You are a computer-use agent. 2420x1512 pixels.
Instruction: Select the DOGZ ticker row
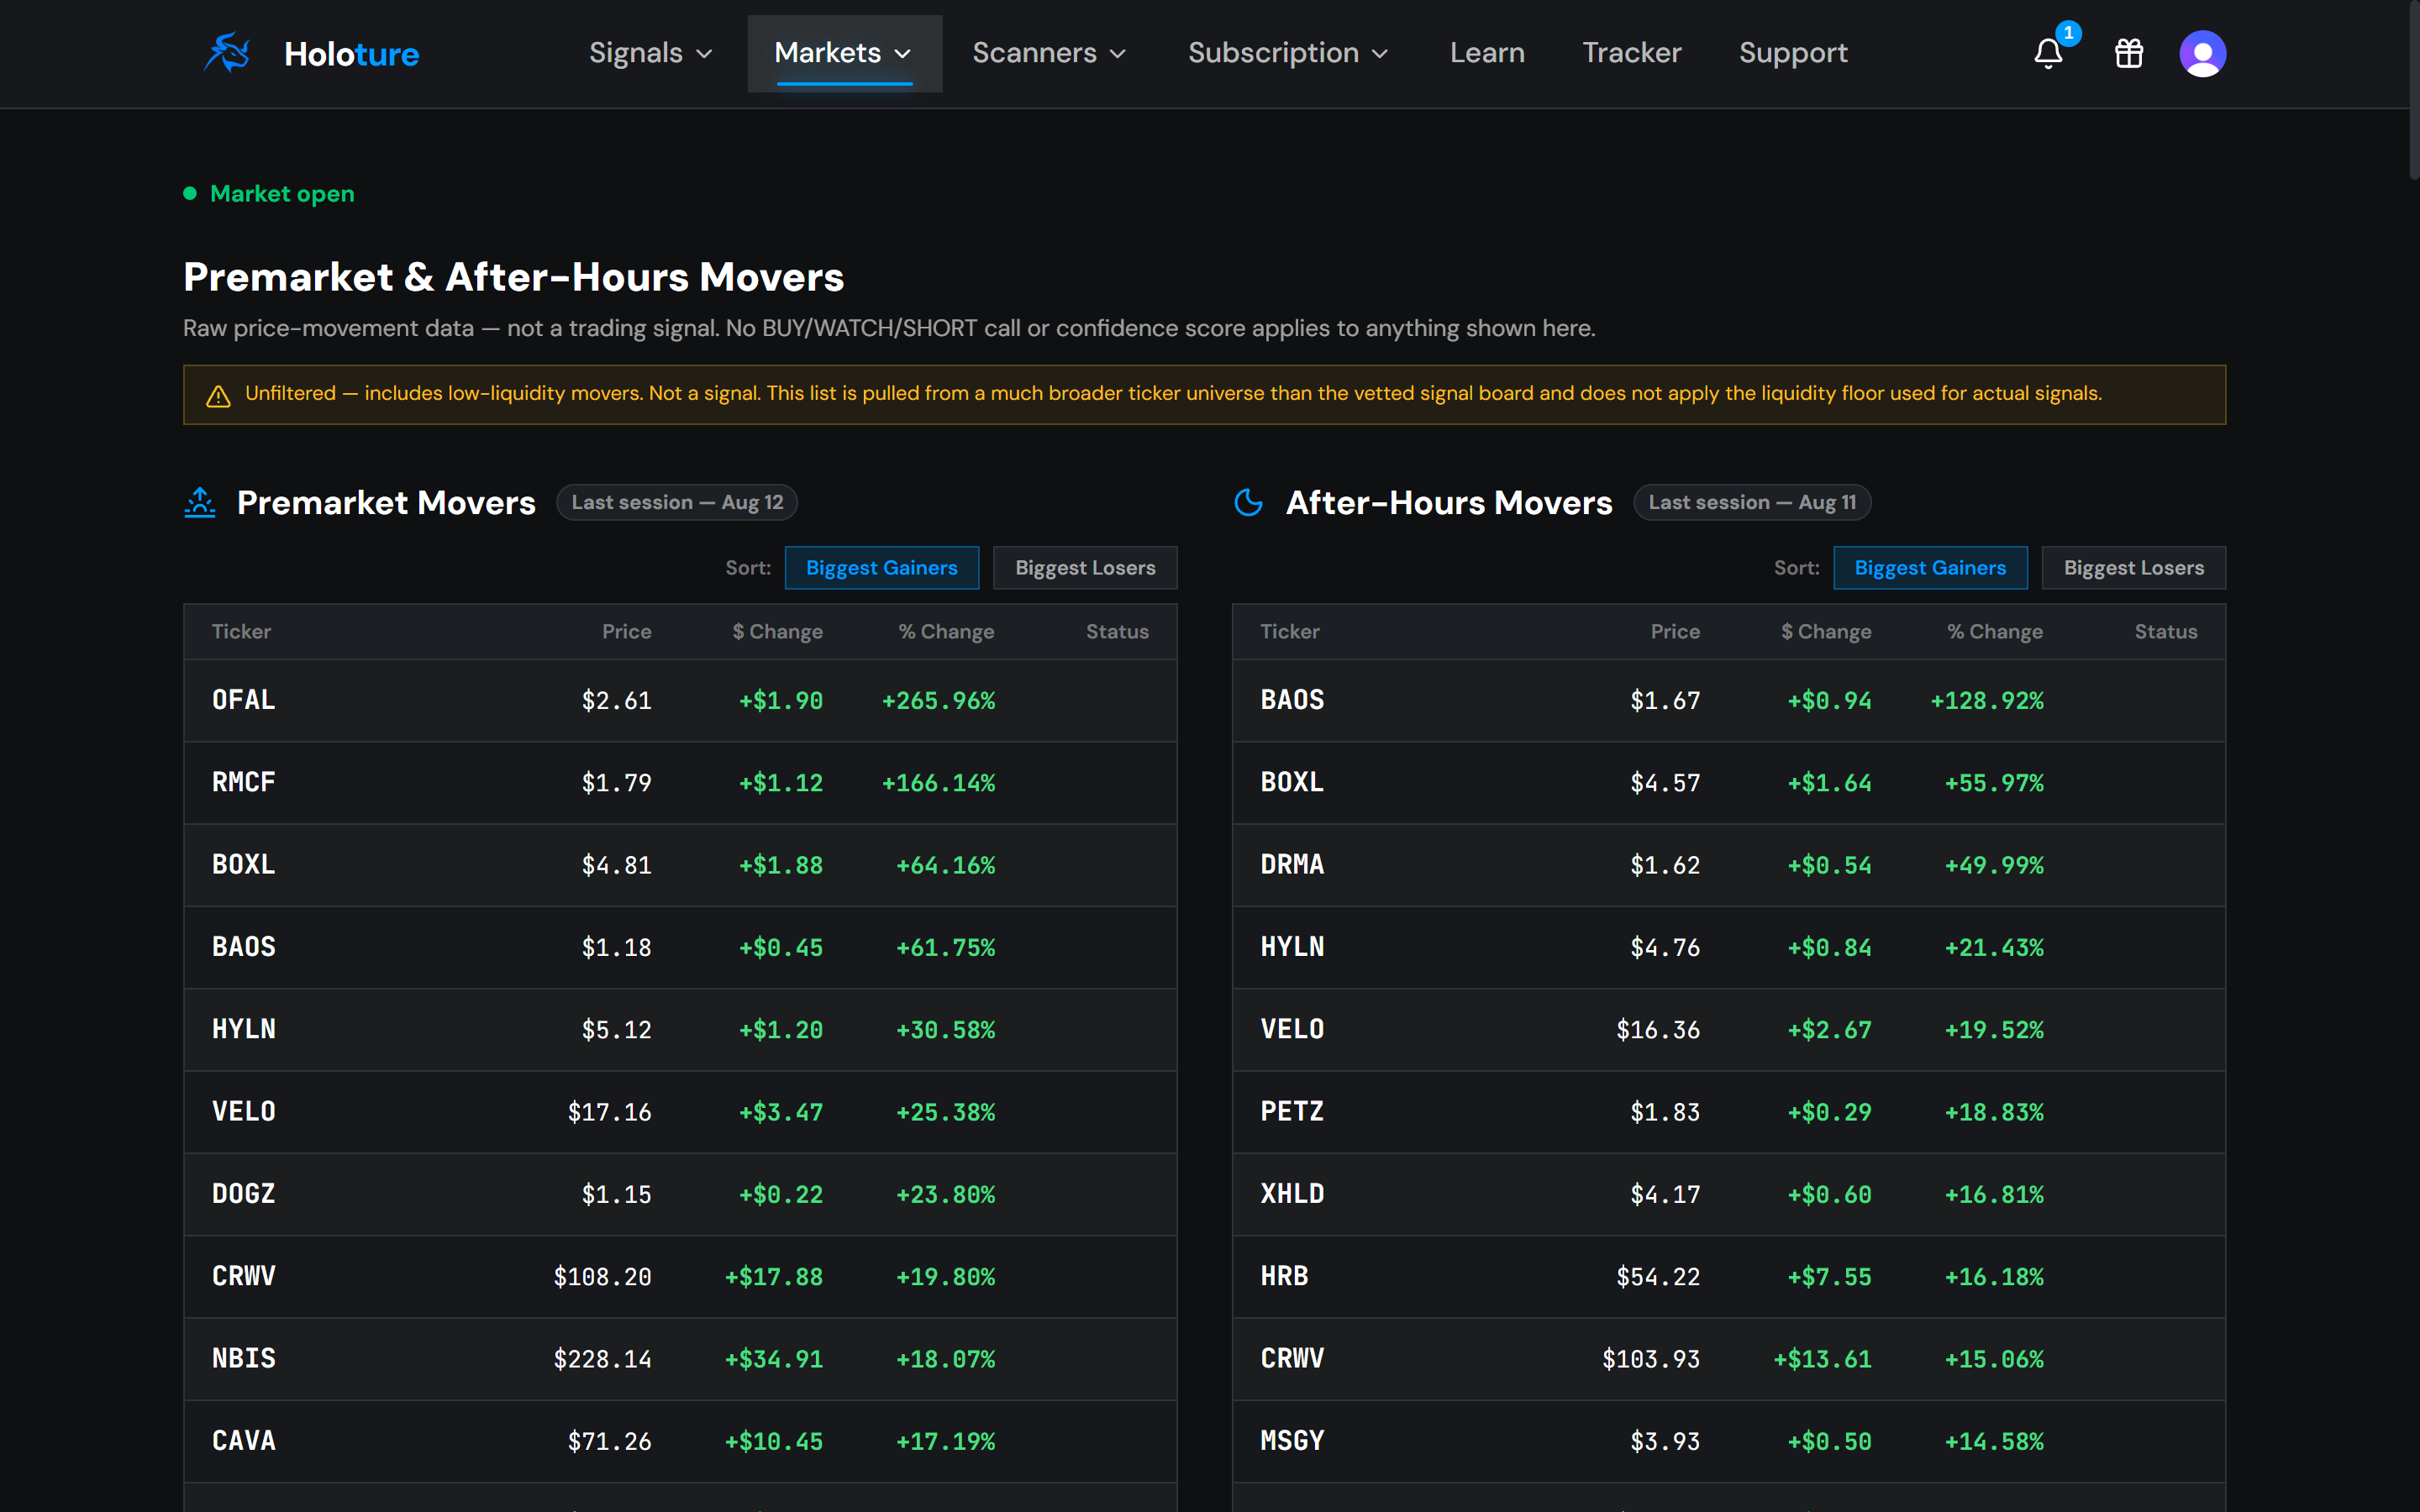(680, 1194)
